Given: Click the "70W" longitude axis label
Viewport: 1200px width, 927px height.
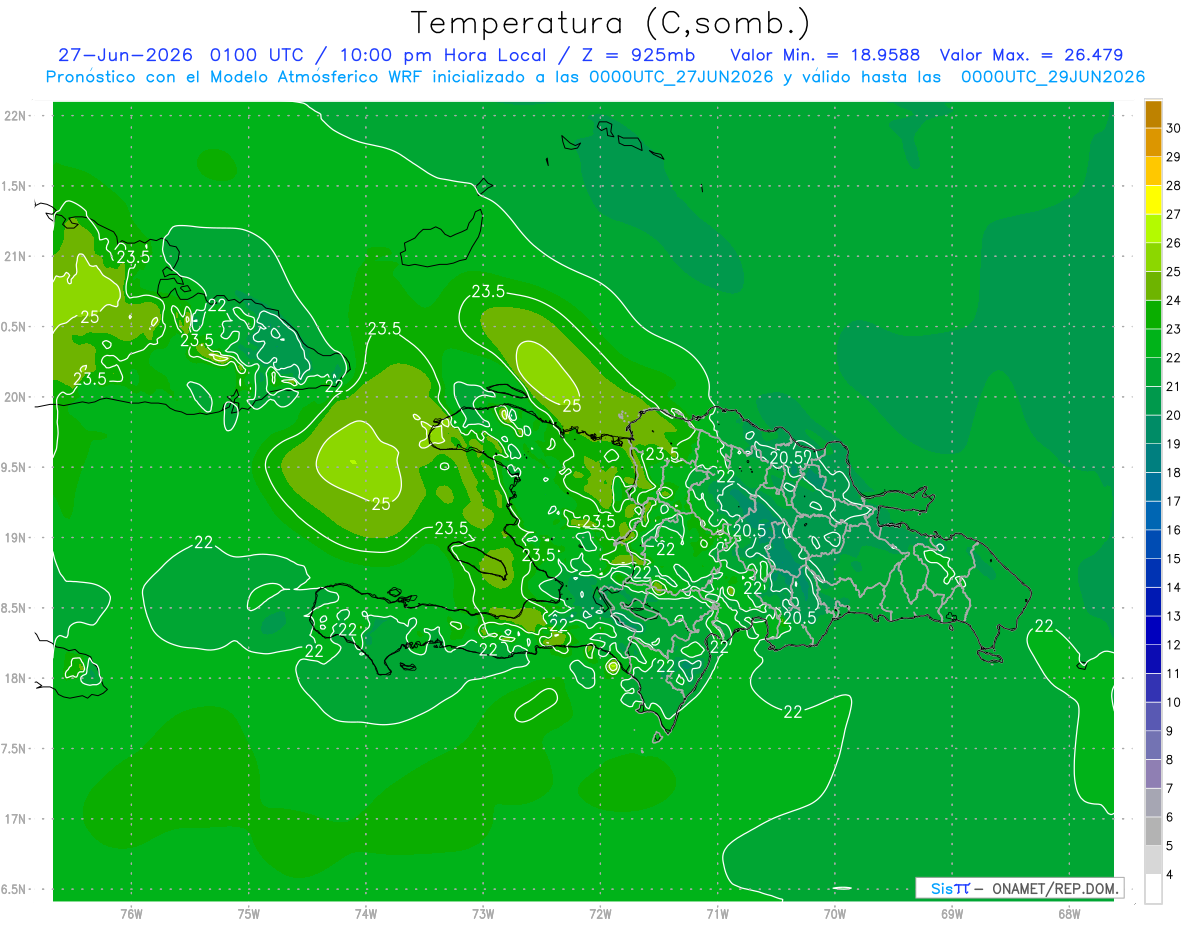Looking at the screenshot, I should pyautogui.click(x=835, y=913).
